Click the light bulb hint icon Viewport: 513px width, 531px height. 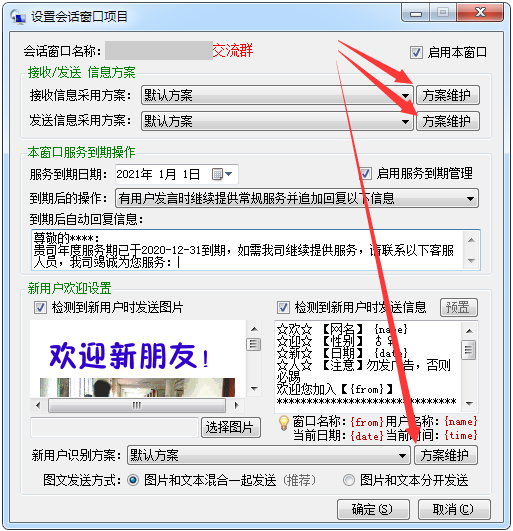point(284,423)
